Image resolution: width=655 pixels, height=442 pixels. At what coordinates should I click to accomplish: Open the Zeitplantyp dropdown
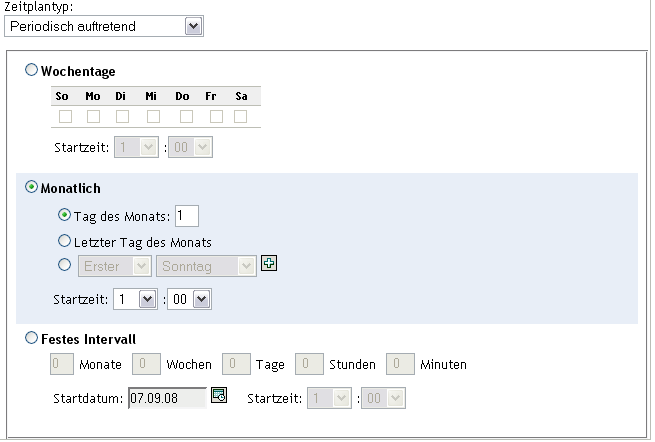(104, 26)
